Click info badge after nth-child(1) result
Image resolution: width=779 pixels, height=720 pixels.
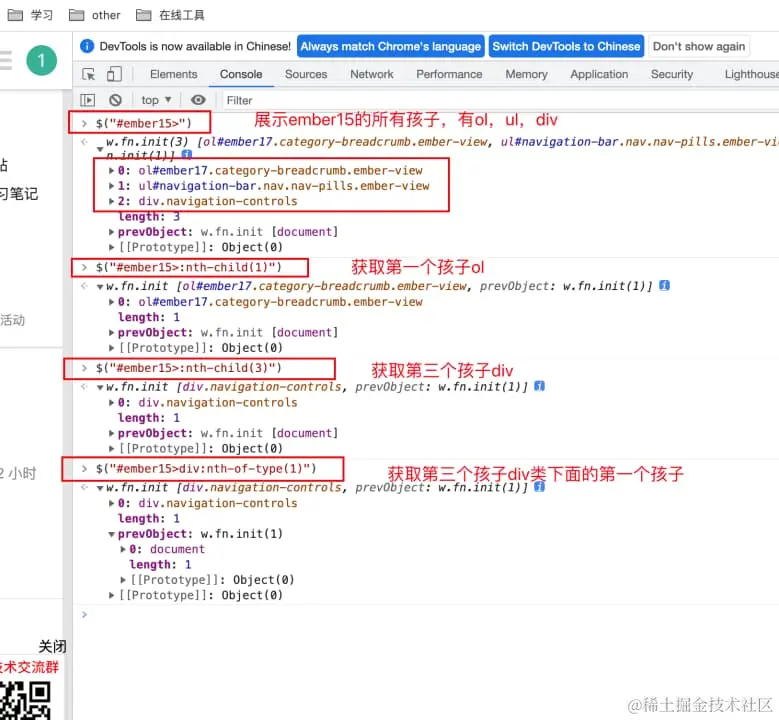pos(664,285)
